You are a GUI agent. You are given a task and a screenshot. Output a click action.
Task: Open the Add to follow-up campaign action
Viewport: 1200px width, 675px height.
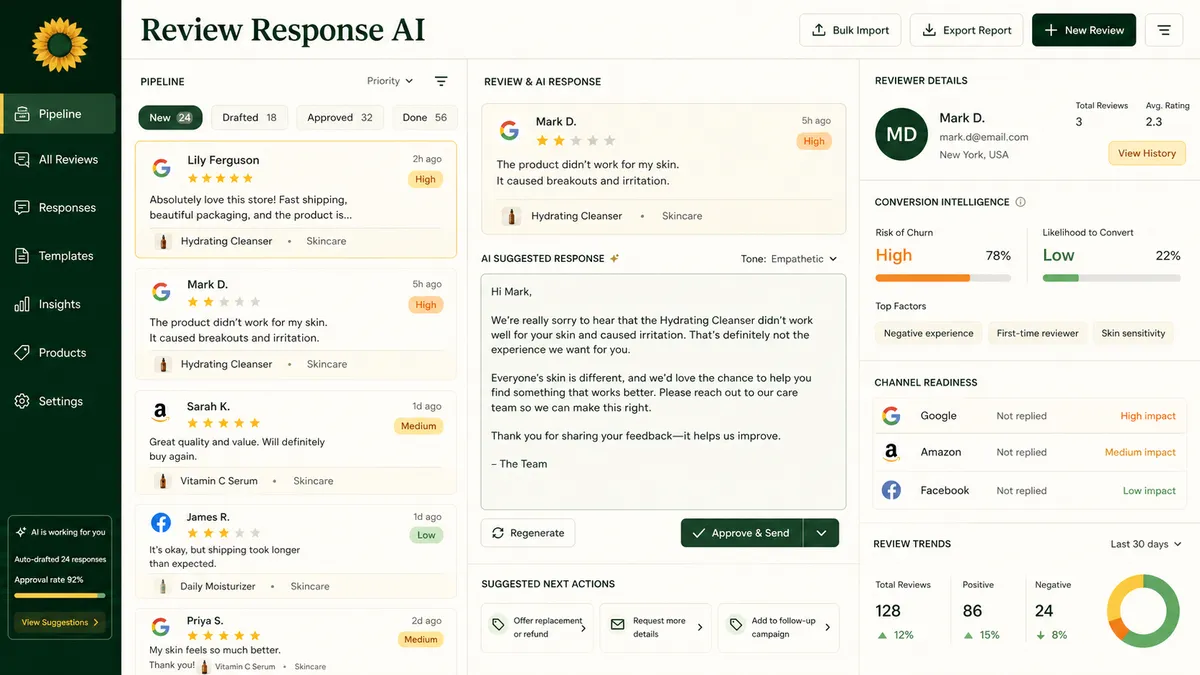pyautogui.click(x=778, y=627)
